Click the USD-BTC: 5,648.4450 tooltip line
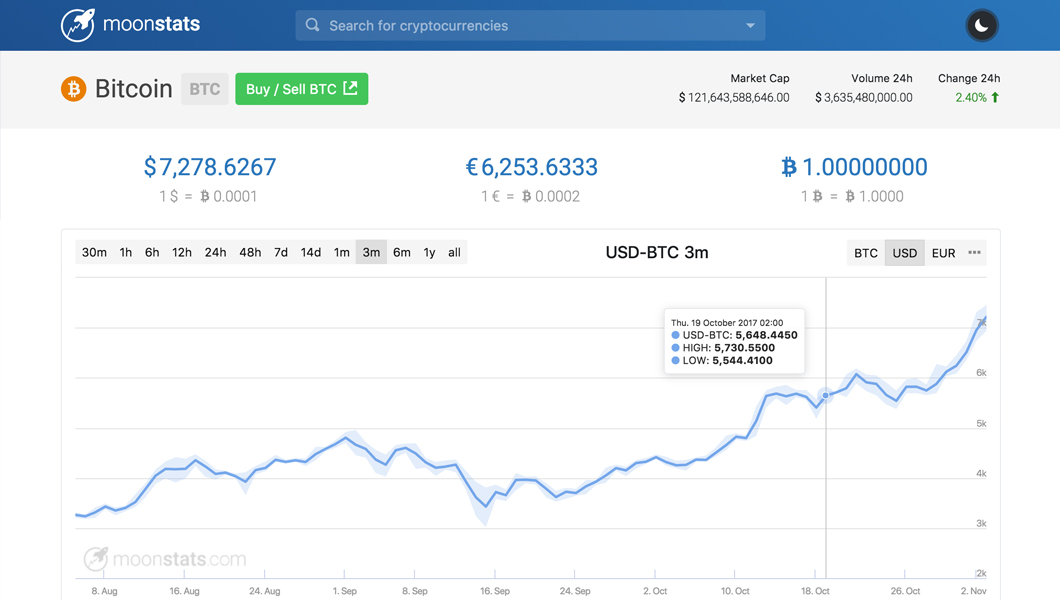 [734, 335]
